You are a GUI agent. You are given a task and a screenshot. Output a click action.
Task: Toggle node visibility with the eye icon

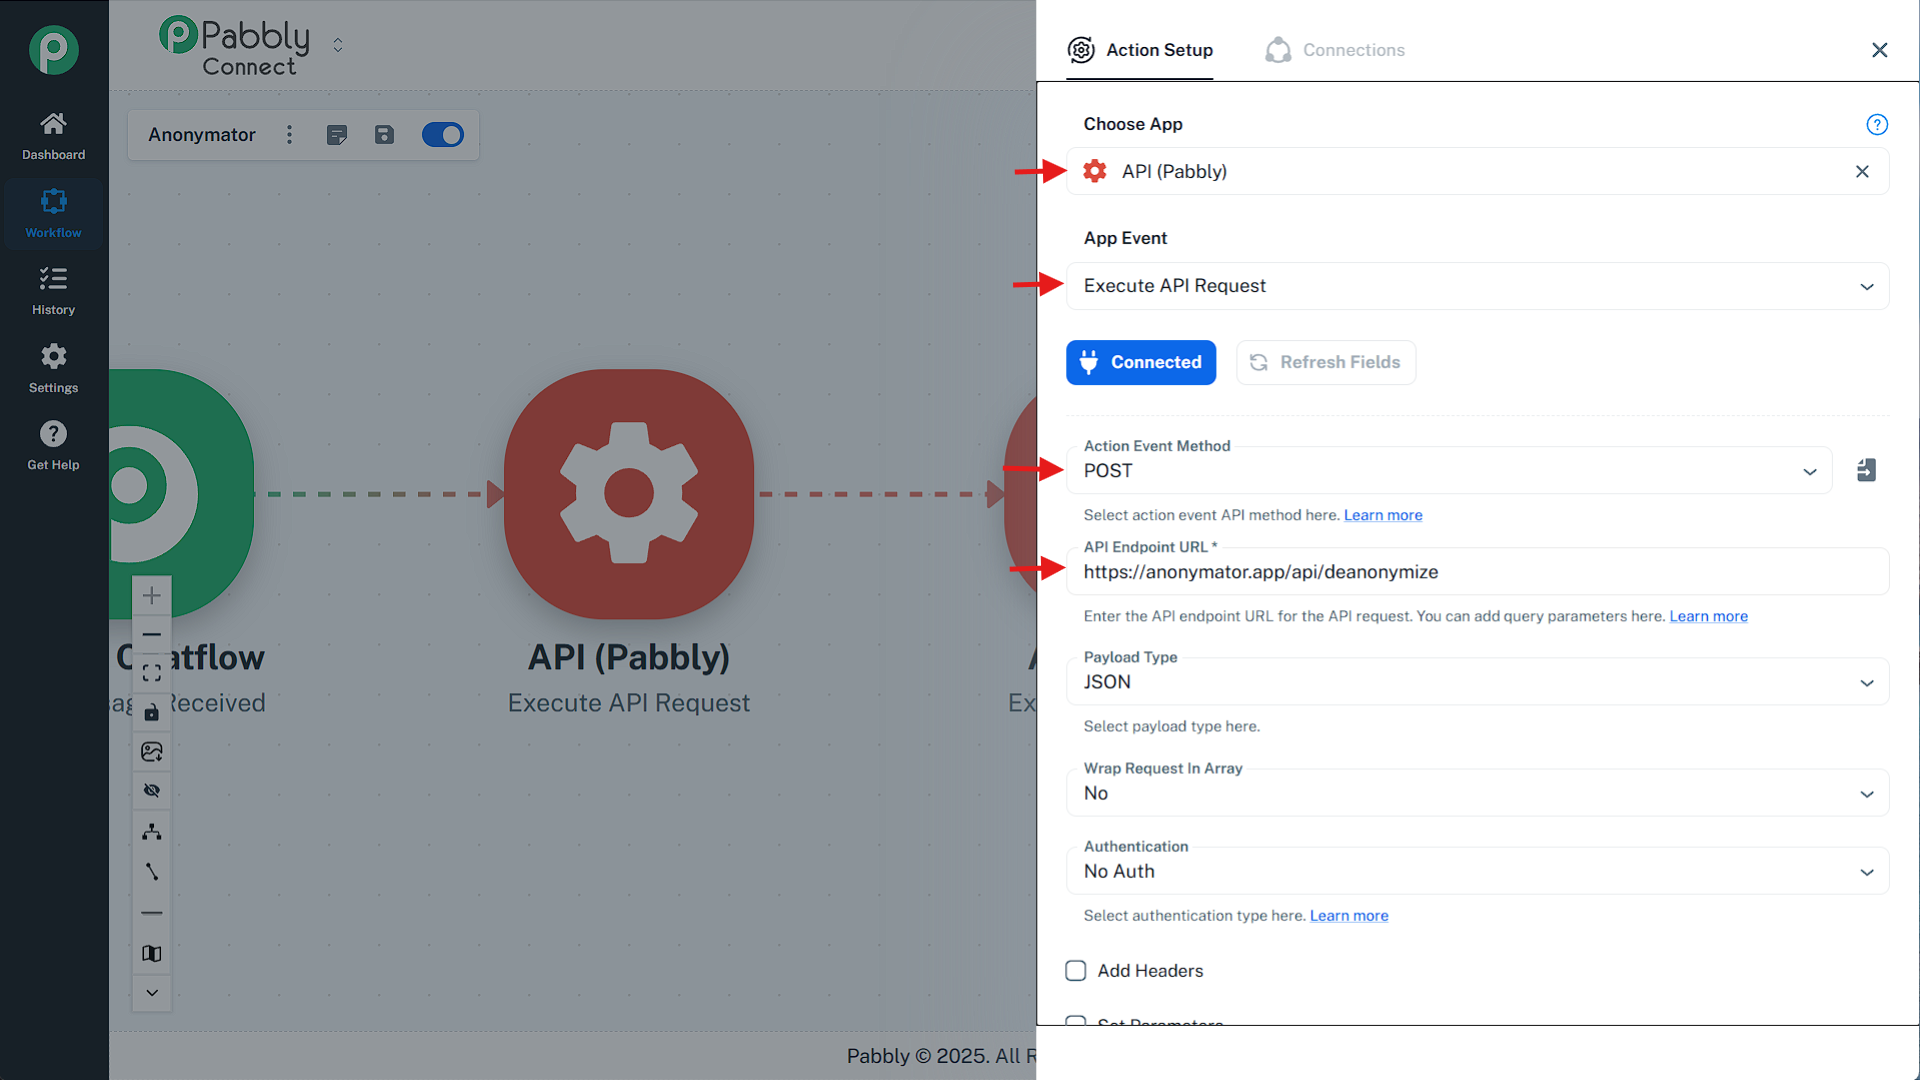pos(152,790)
